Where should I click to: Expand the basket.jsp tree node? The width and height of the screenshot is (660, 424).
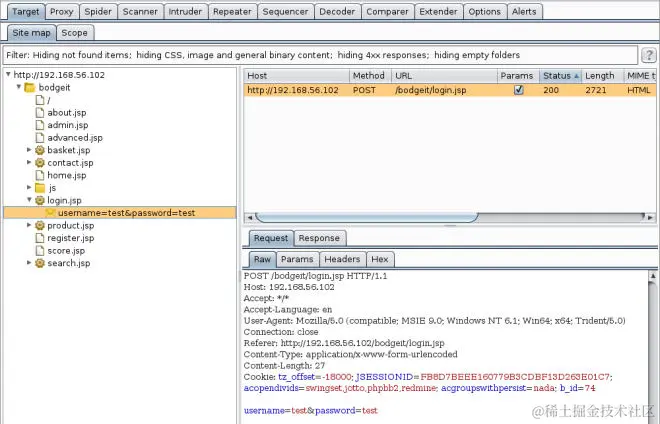click(29, 149)
